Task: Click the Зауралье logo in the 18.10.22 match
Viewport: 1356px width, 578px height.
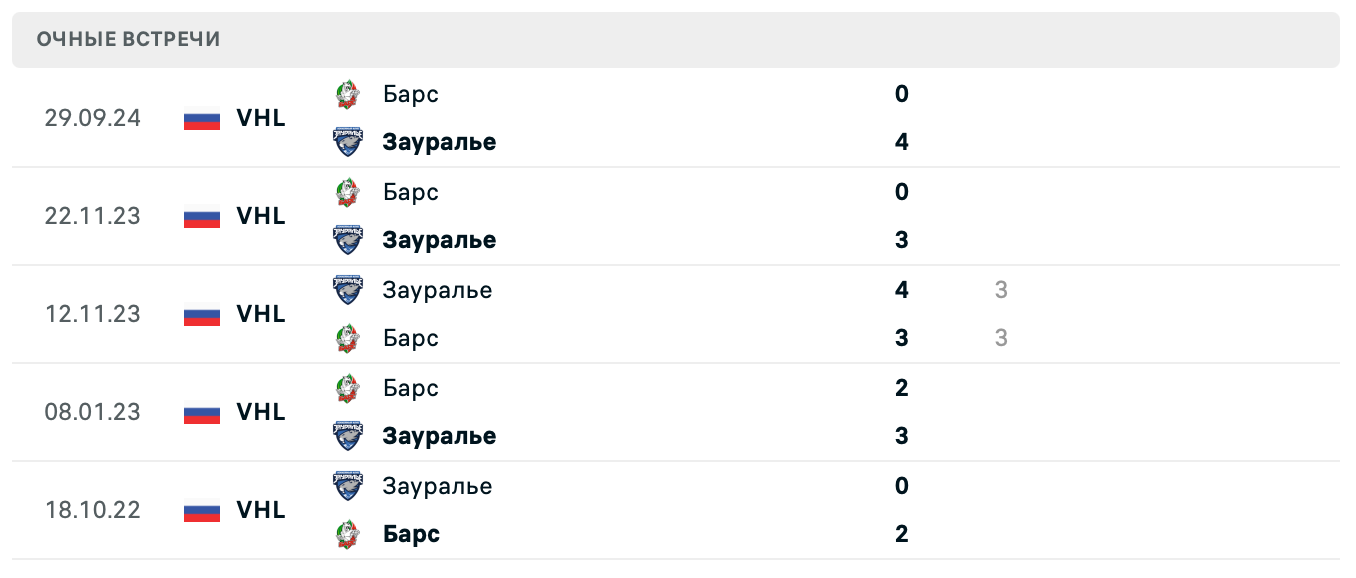Action: pyautogui.click(x=347, y=486)
